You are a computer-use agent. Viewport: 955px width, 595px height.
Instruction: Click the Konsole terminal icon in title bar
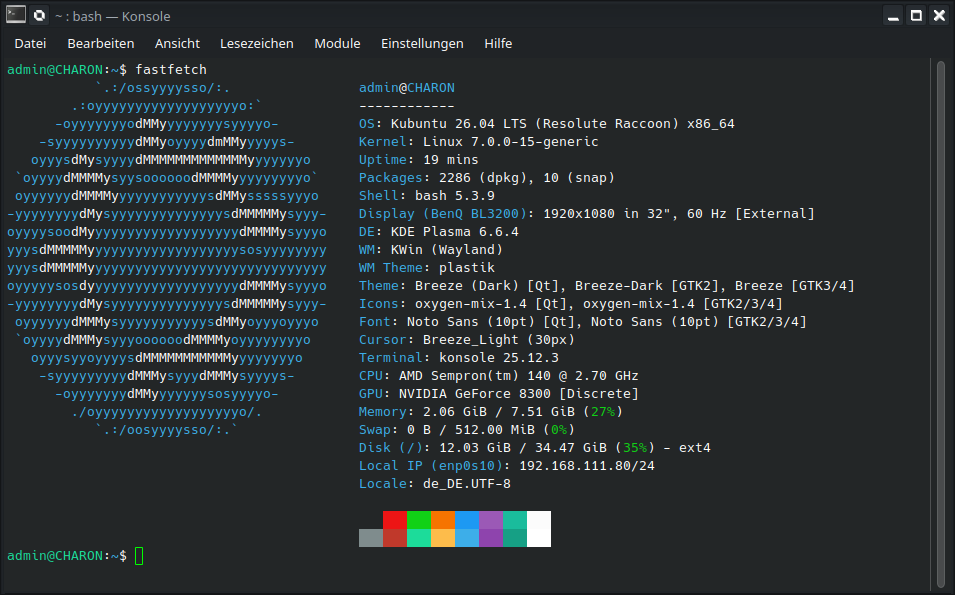(x=16, y=15)
